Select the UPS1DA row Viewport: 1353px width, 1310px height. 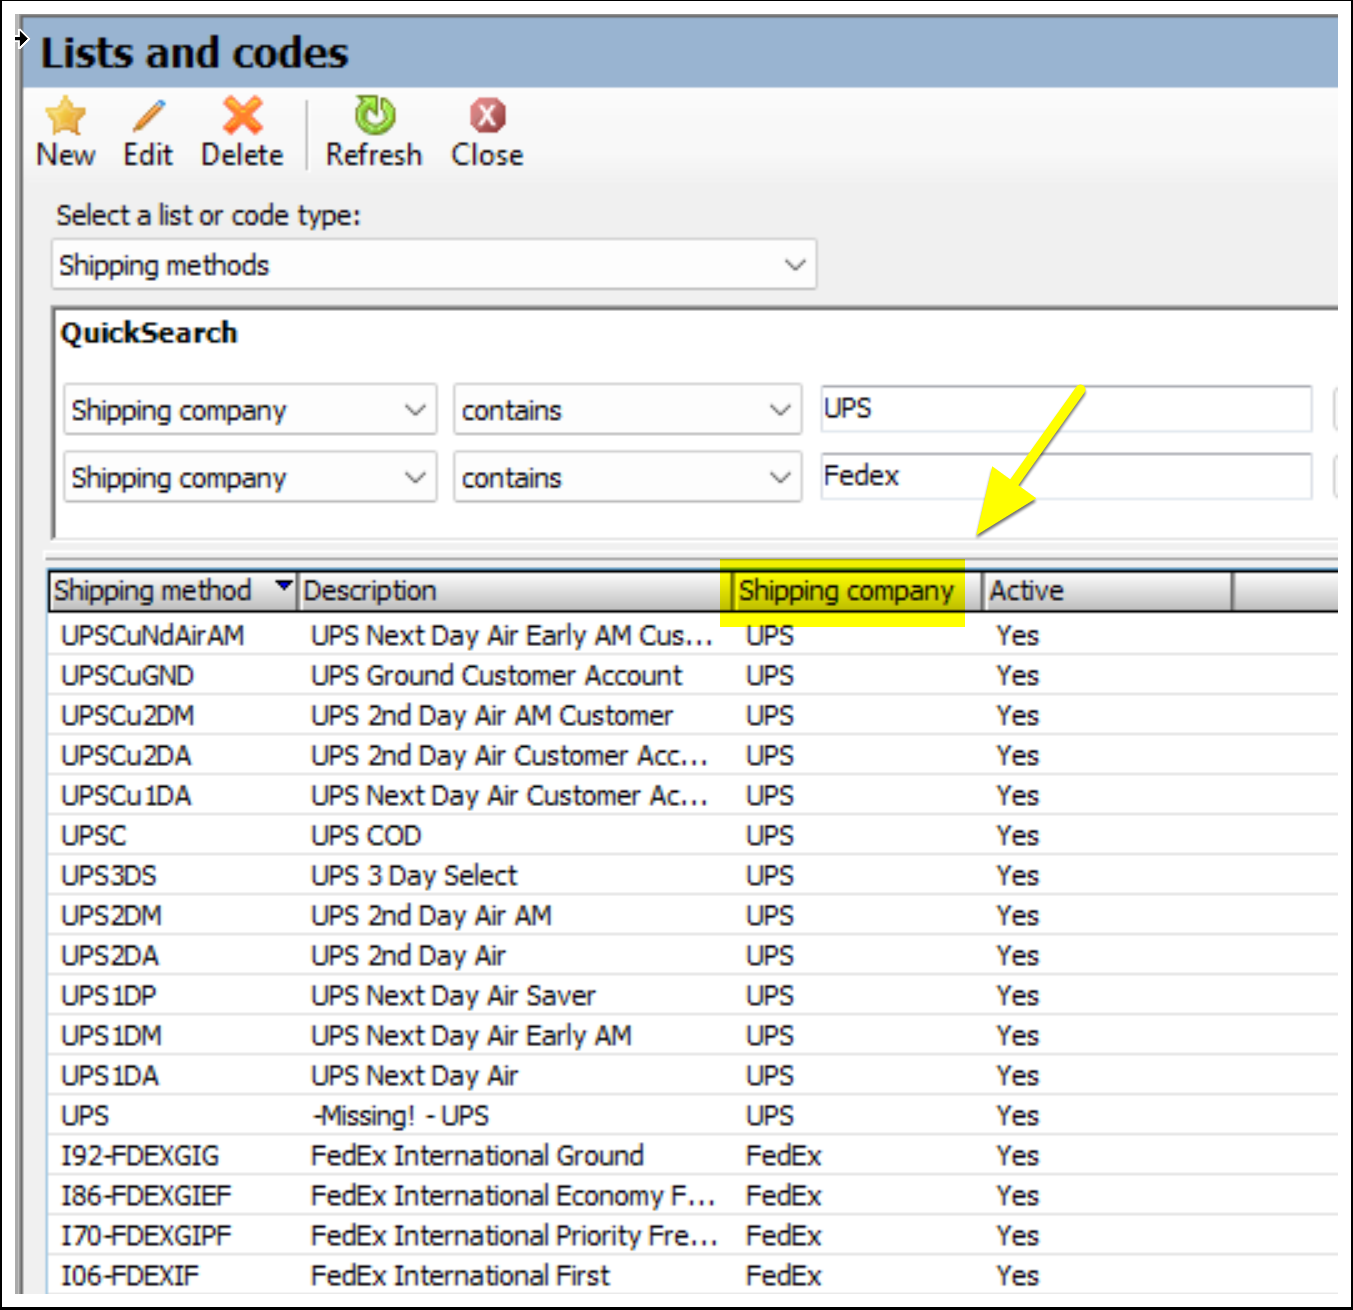pyautogui.click(x=692, y=1075)
